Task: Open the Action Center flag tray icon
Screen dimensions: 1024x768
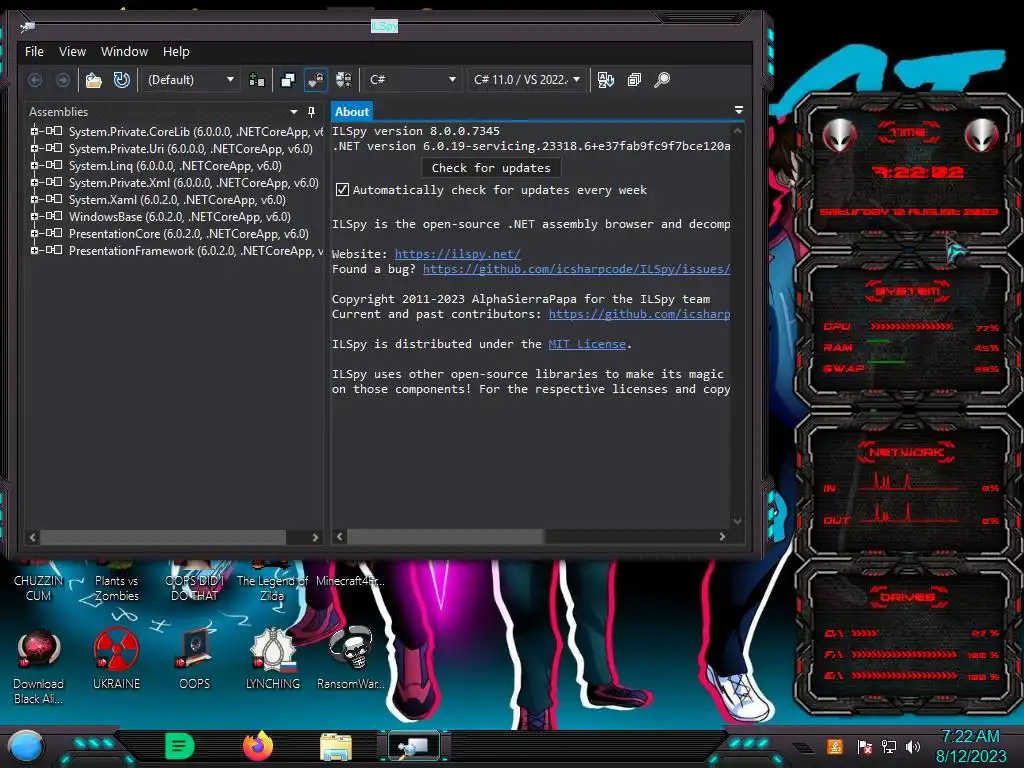Action: click(865, 746)
